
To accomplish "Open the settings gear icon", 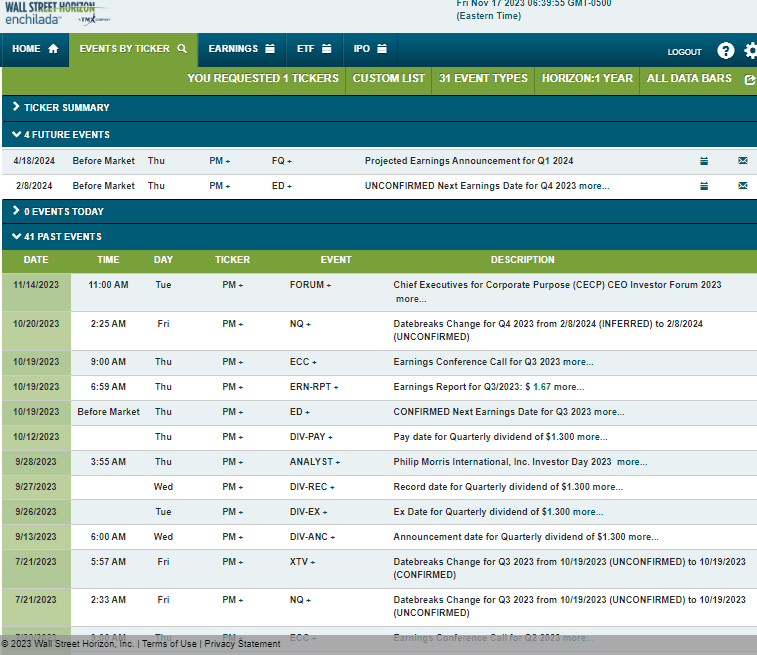I will click(751, 50).
